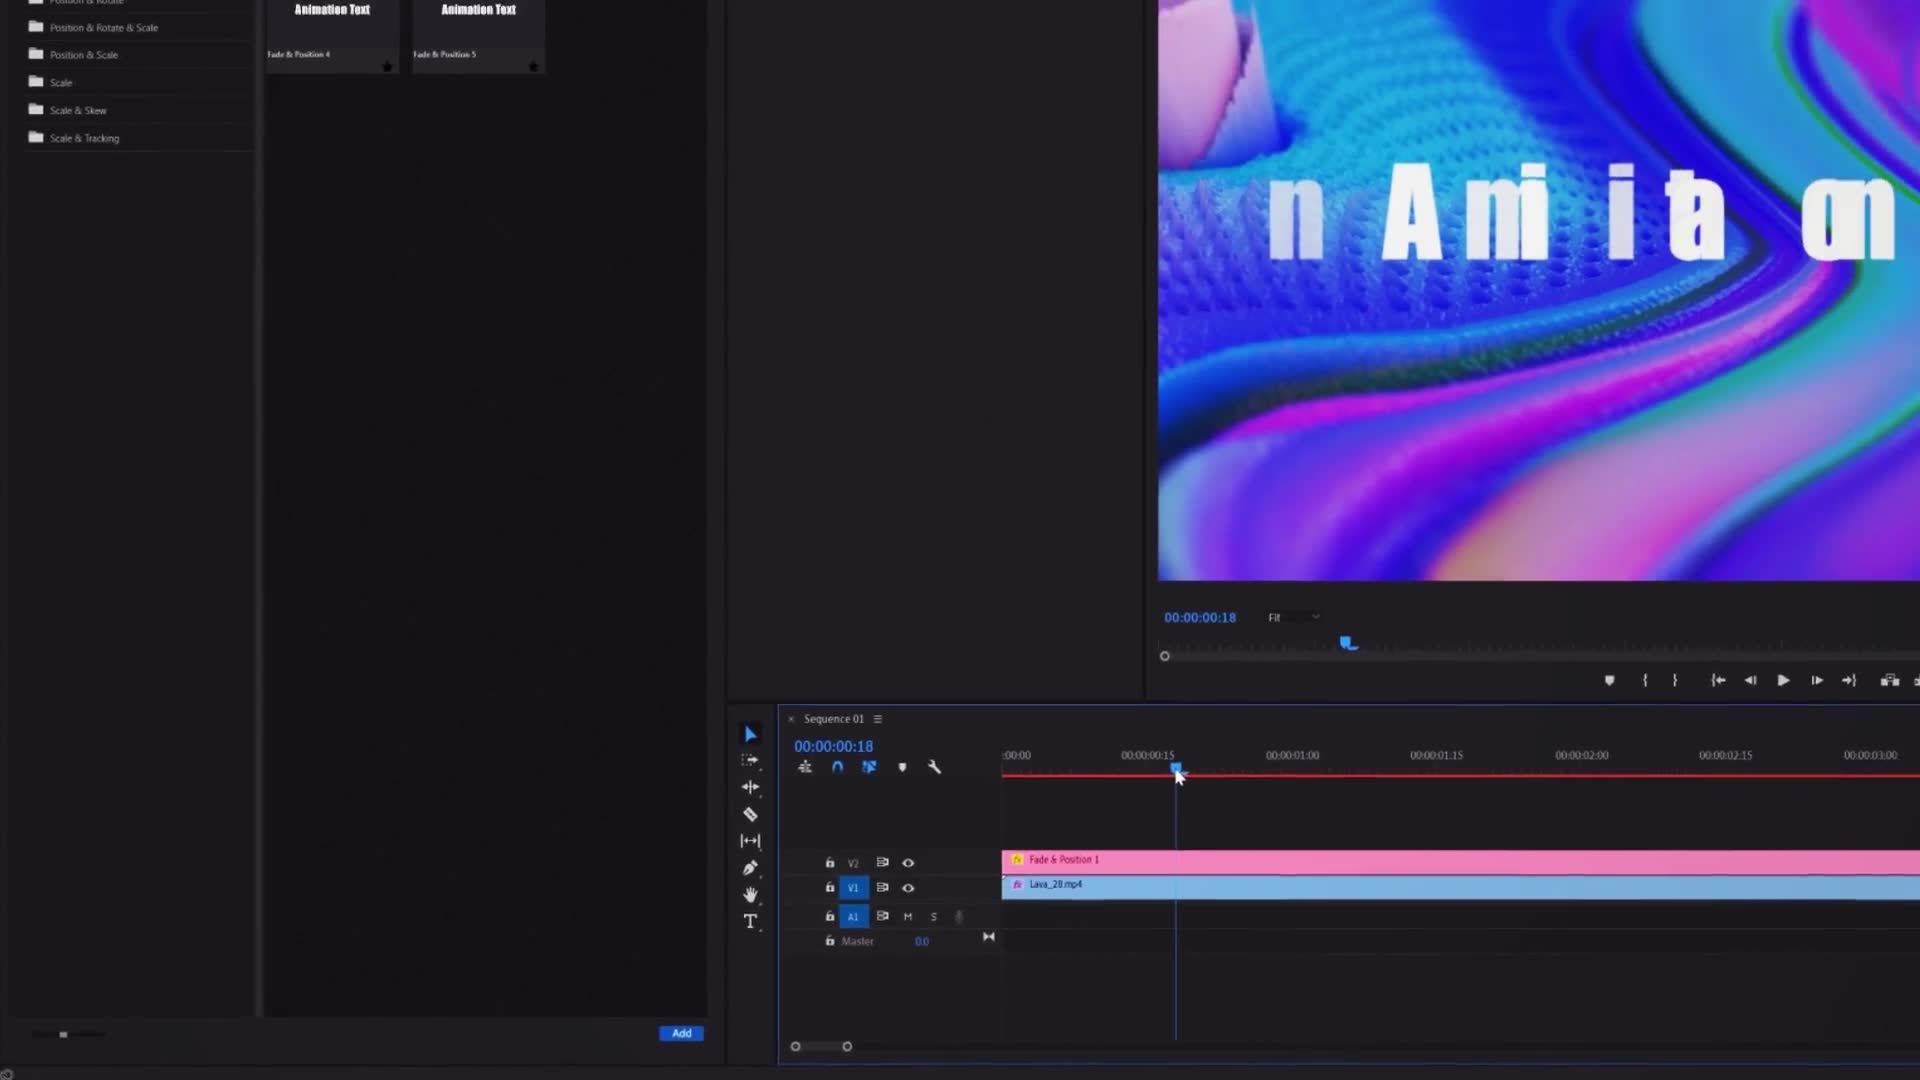The height and width of the screenshot is (1080, 1920).
Task: Select the Track Select Forward tool
Action: pos(750,761)
